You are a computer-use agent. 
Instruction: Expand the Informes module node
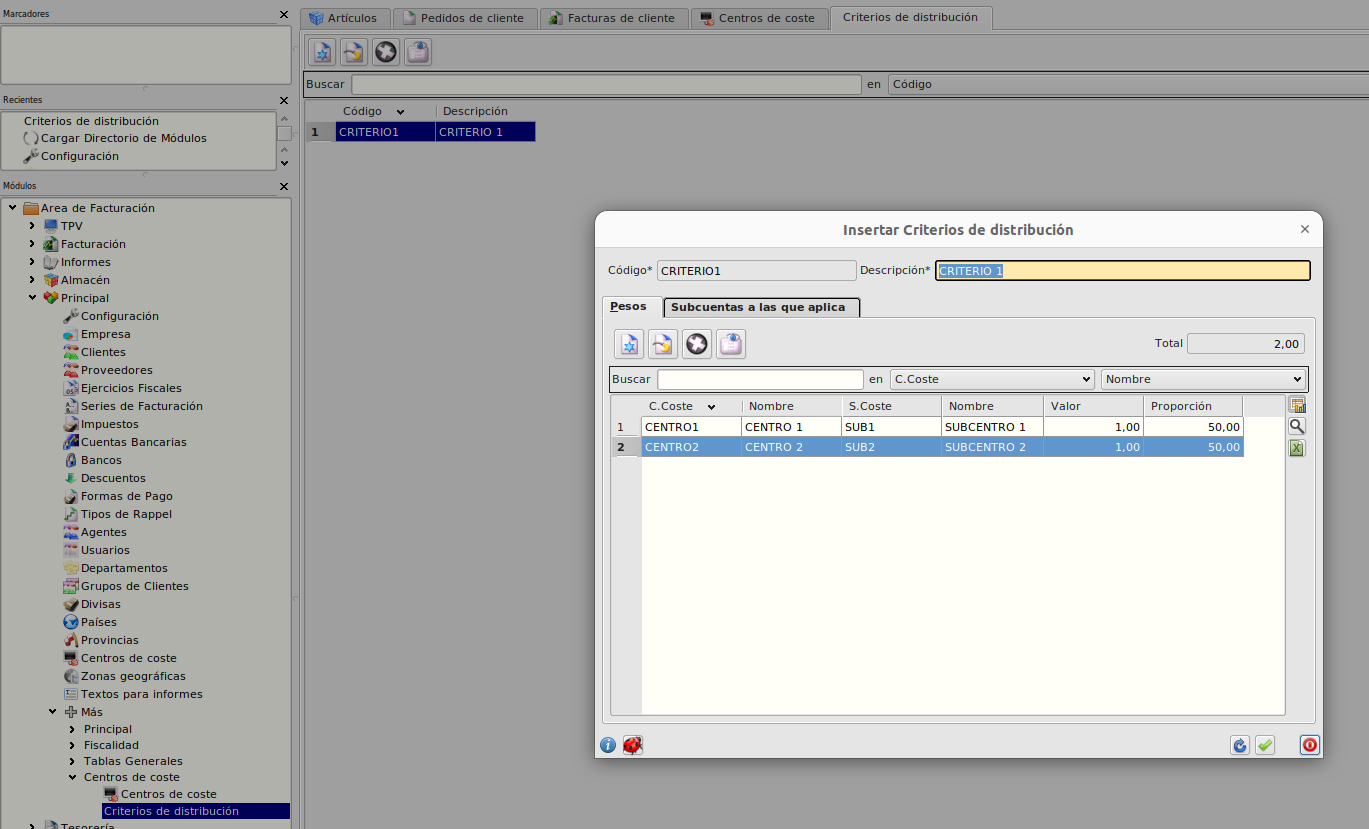coord(32,262)
